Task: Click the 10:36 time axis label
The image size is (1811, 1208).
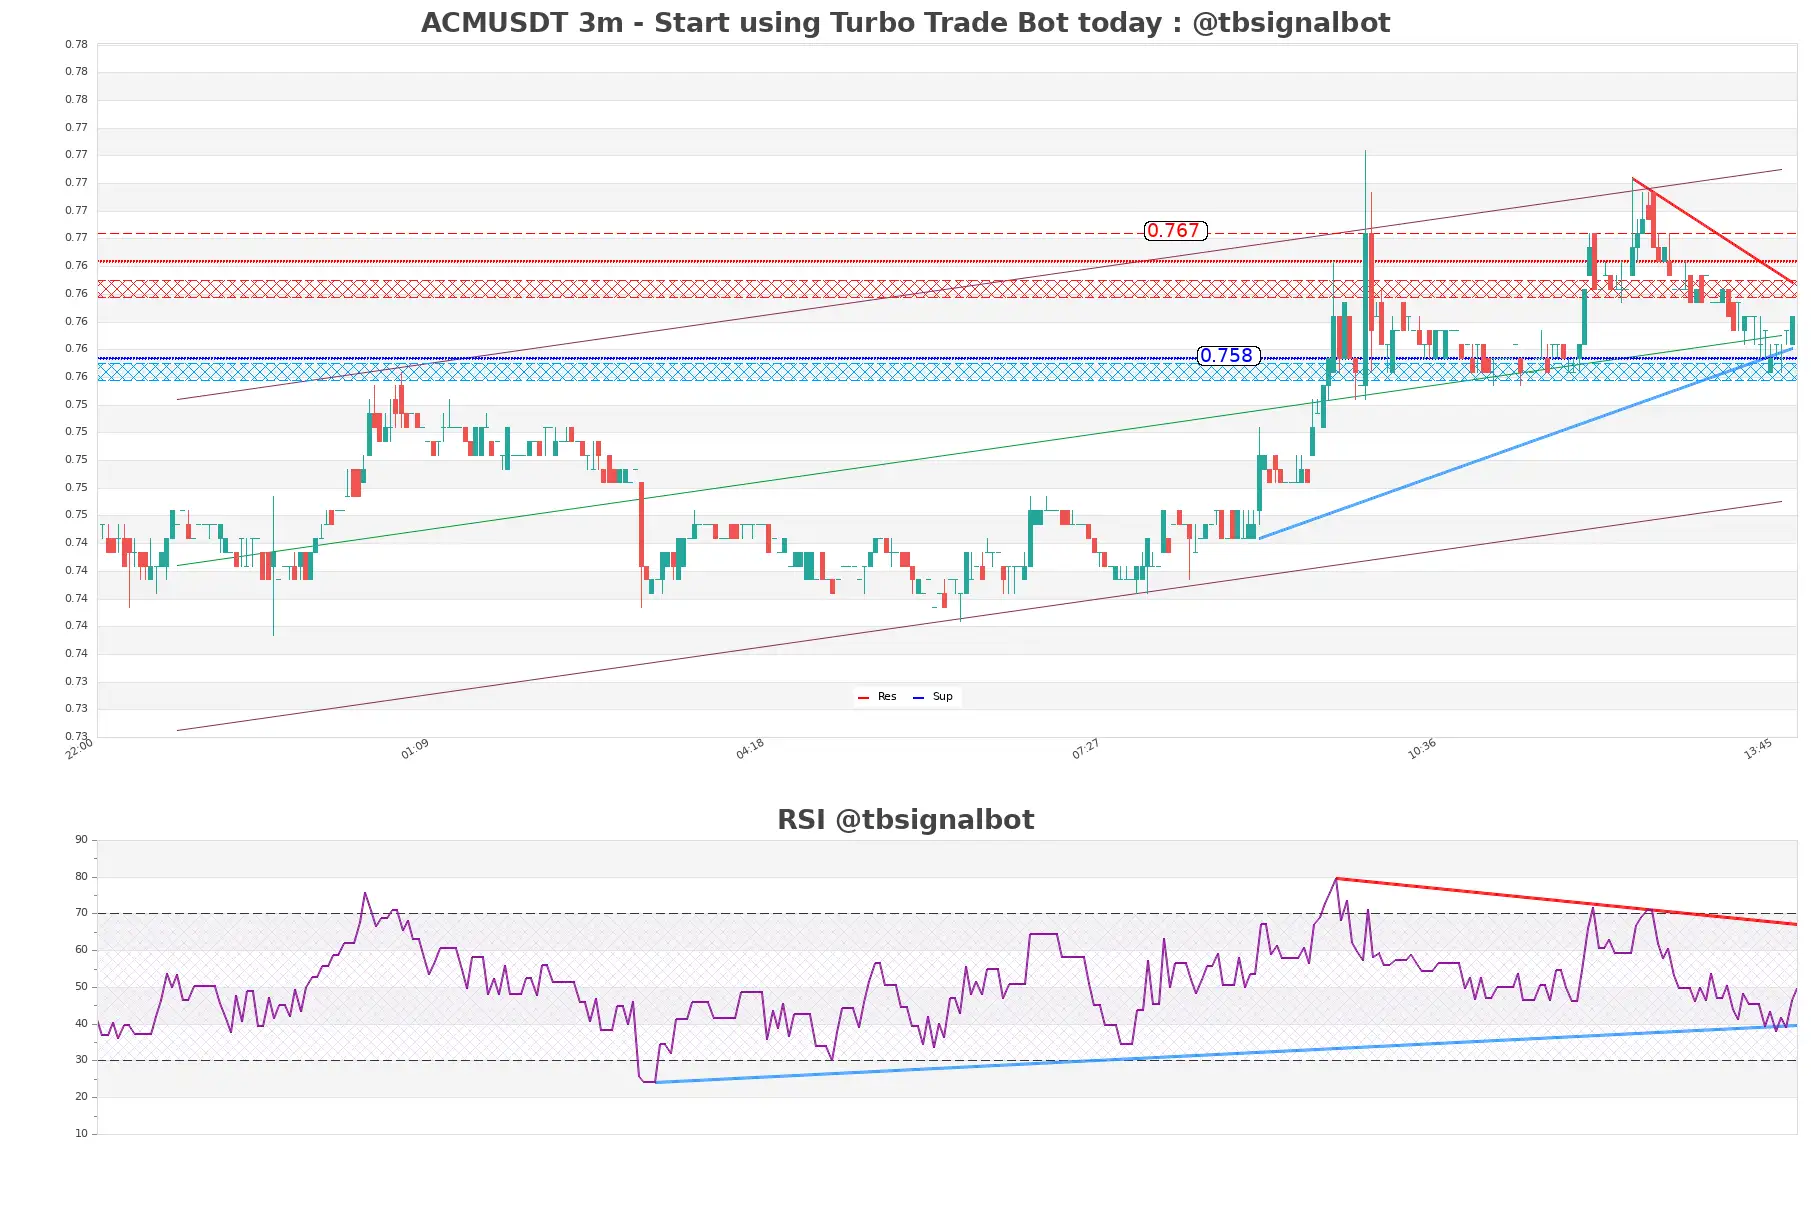Action: pyautogui.click(x=1422, y=749)
